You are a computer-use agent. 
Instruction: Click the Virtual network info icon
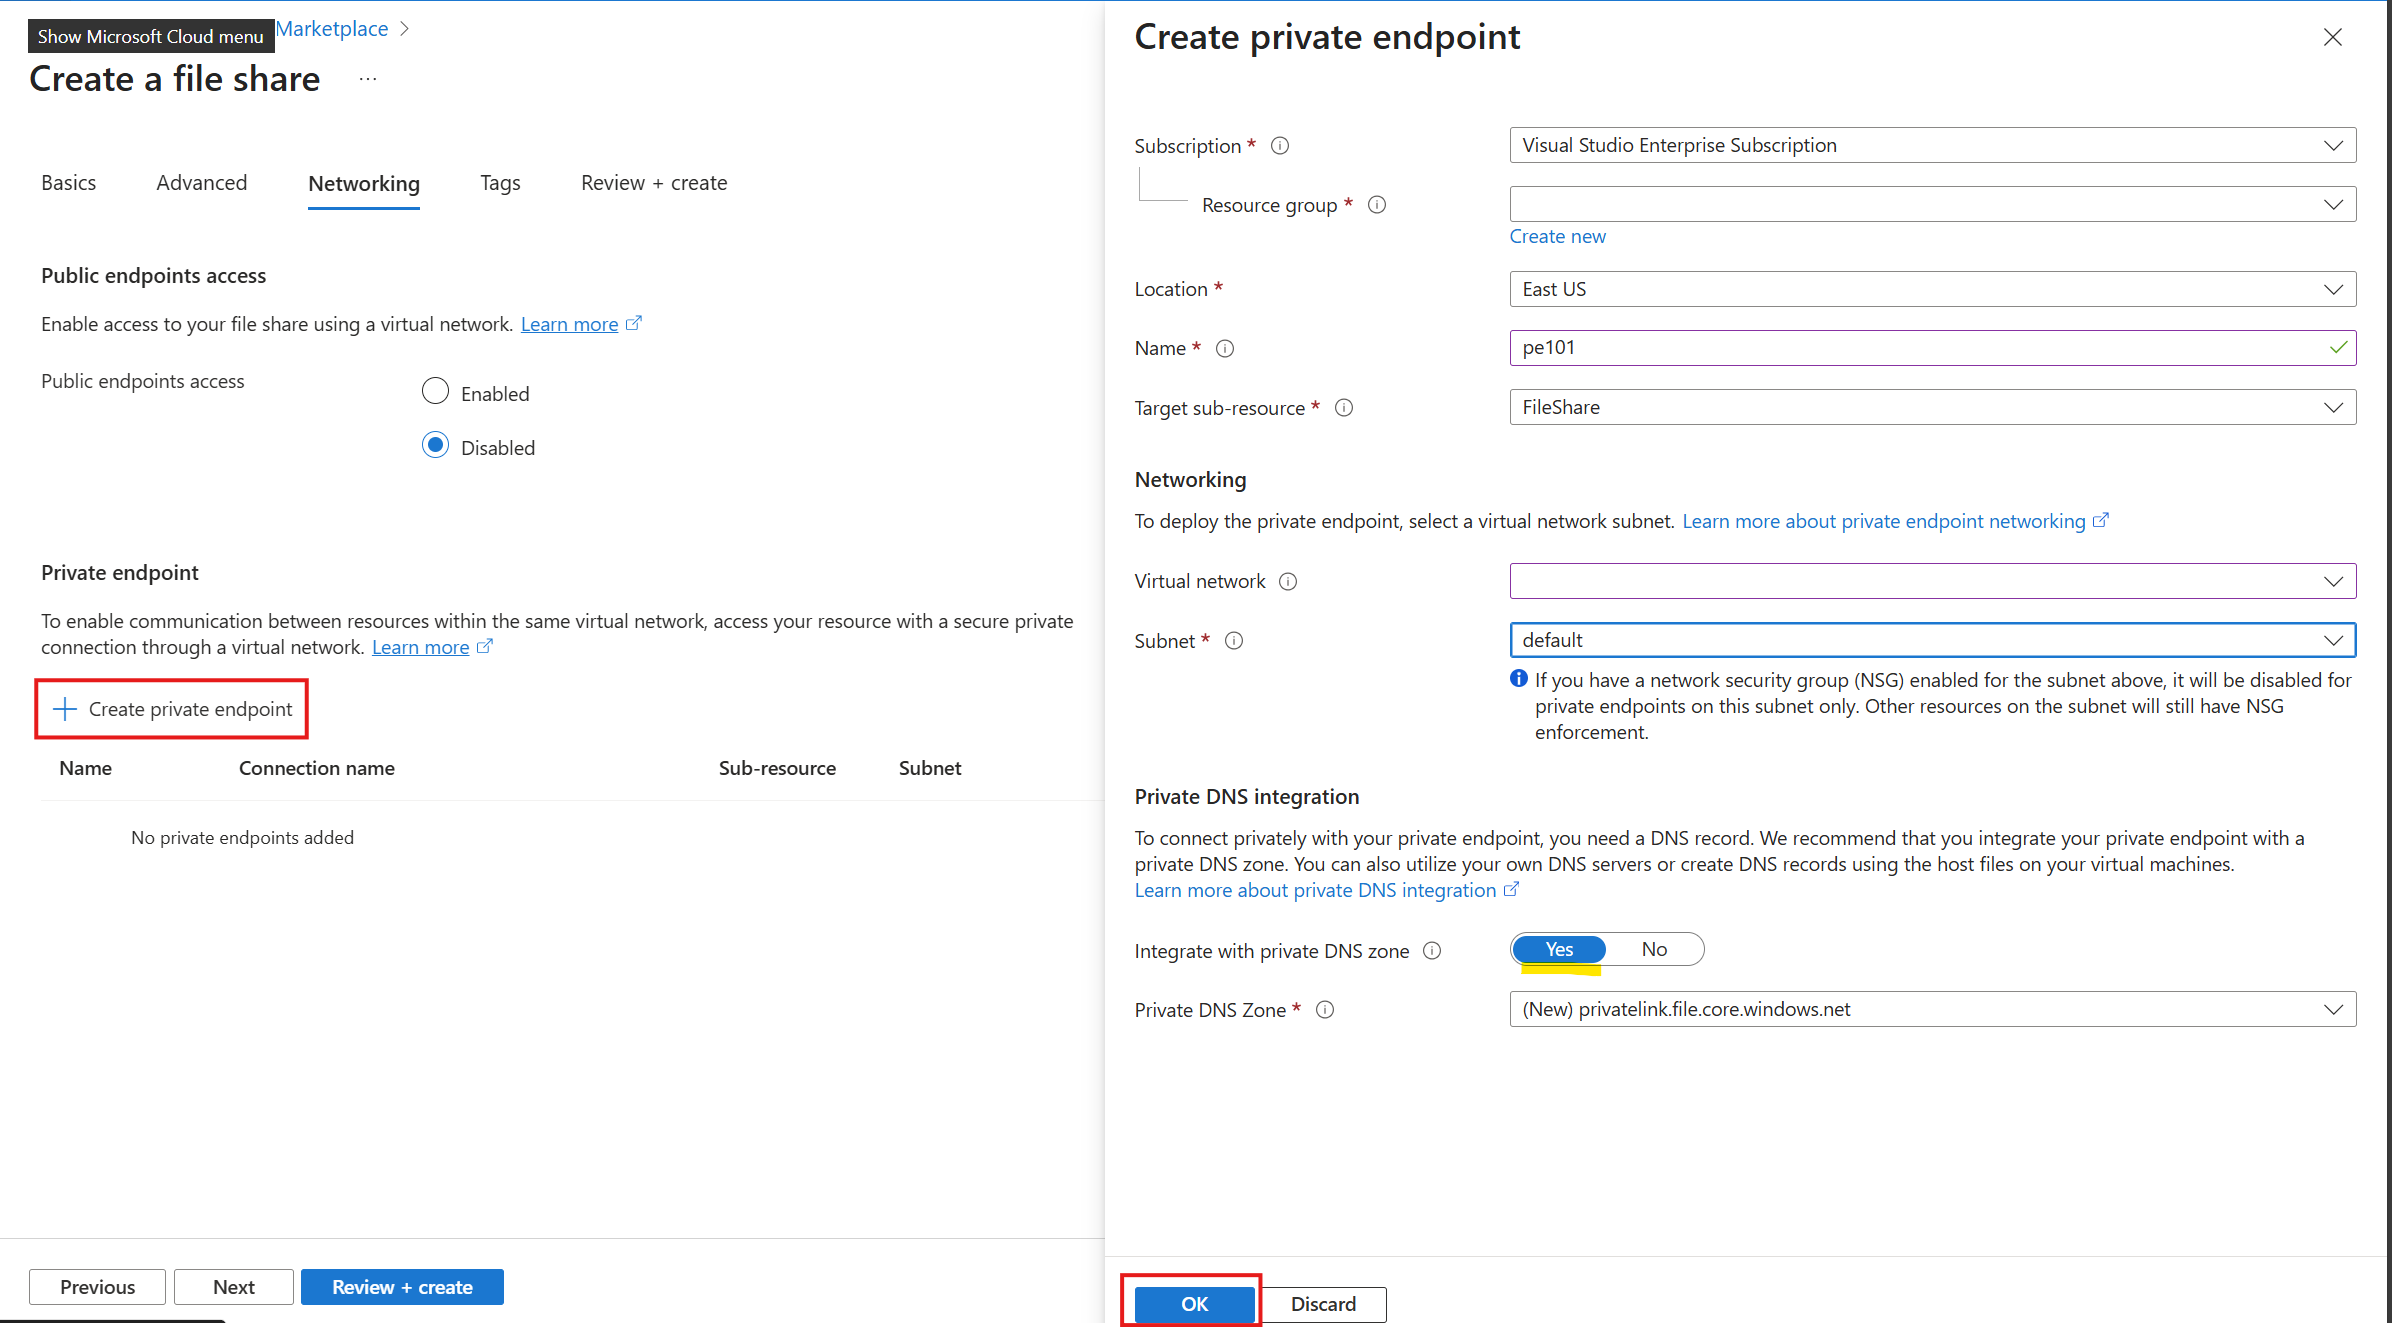click(x=1288, y=581)
